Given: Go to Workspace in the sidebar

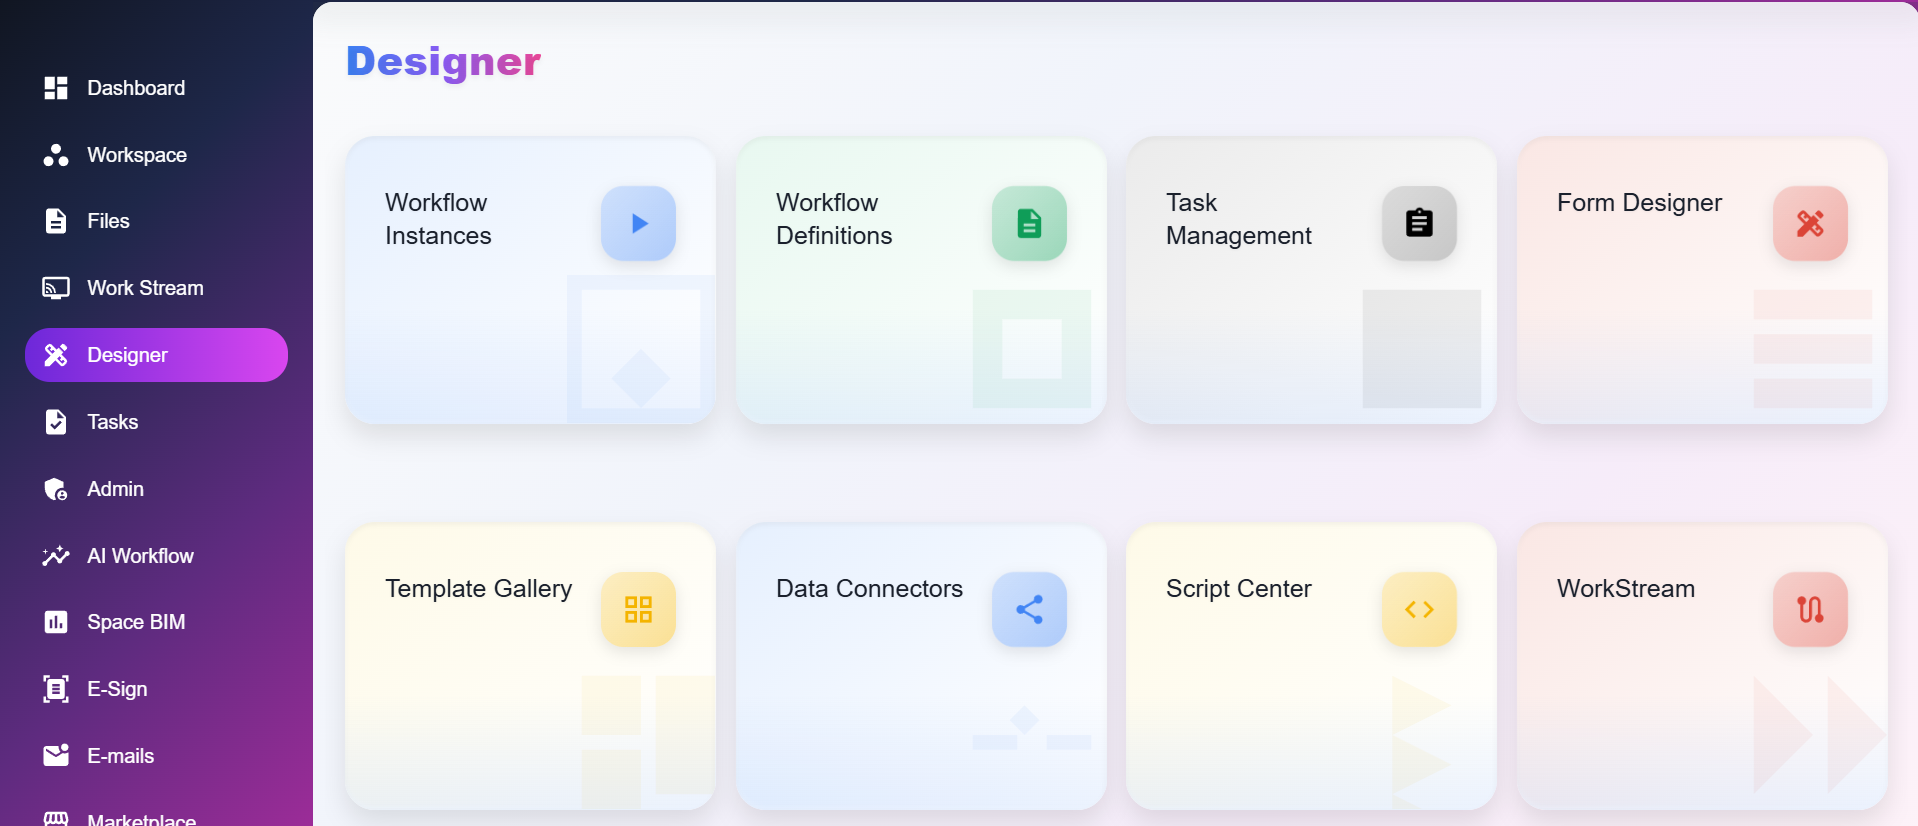Looking at the screenshot, I should 156,155.
